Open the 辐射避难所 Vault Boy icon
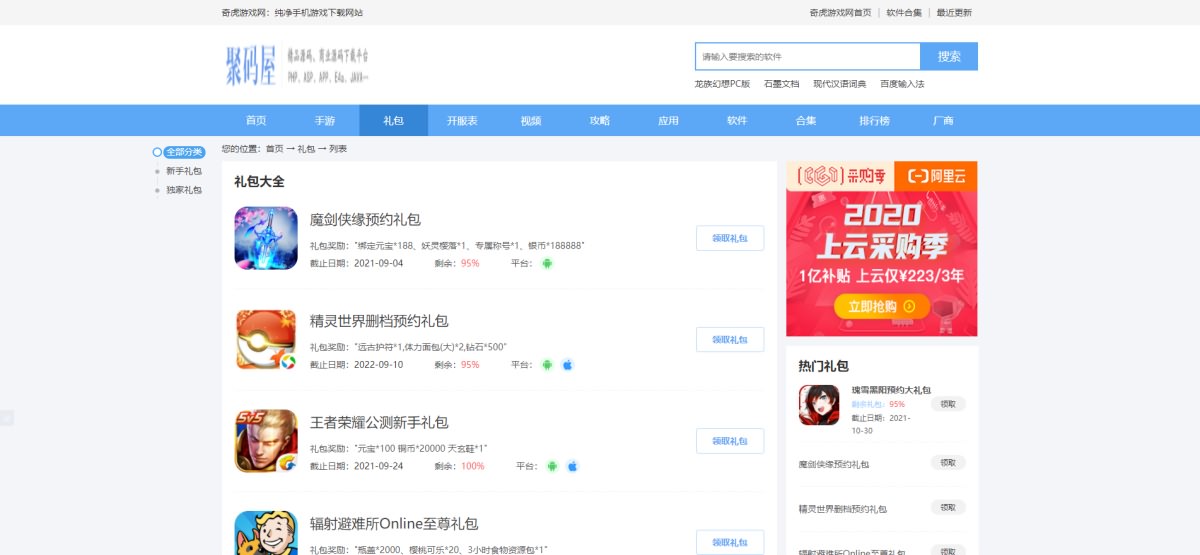Screen dimensions: 1200x555 (x=266, y=535)
